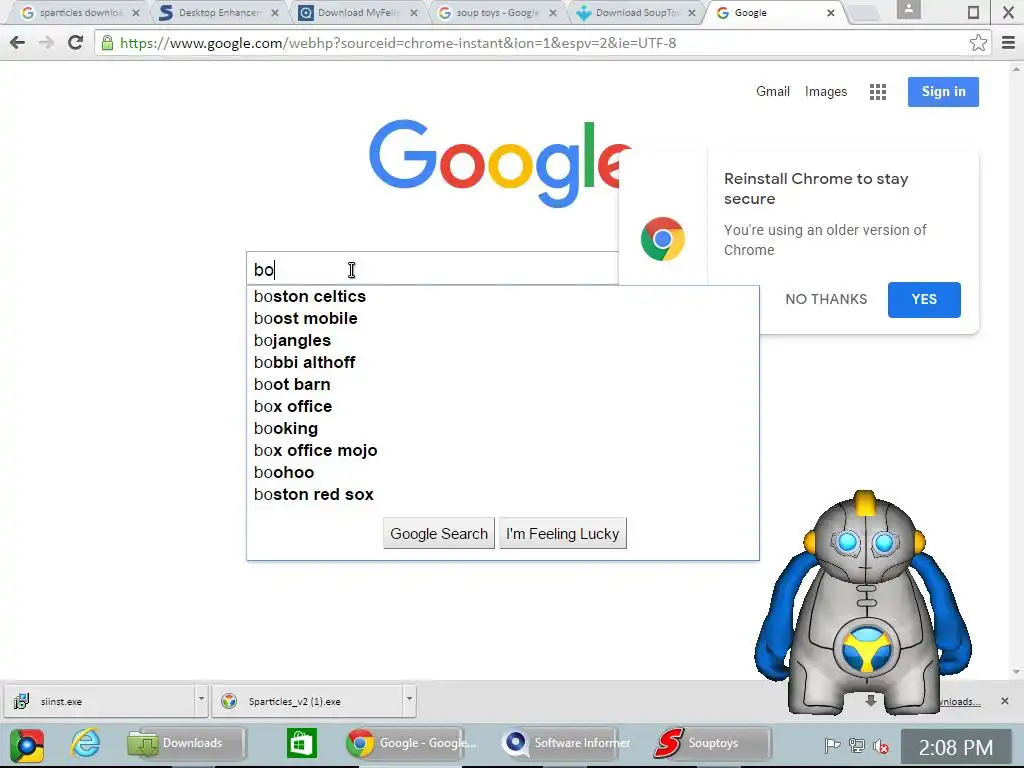1024x768 pixels.
Task: Open the Sparticles_v2 (1).exe download item
Action: [307, 701]
